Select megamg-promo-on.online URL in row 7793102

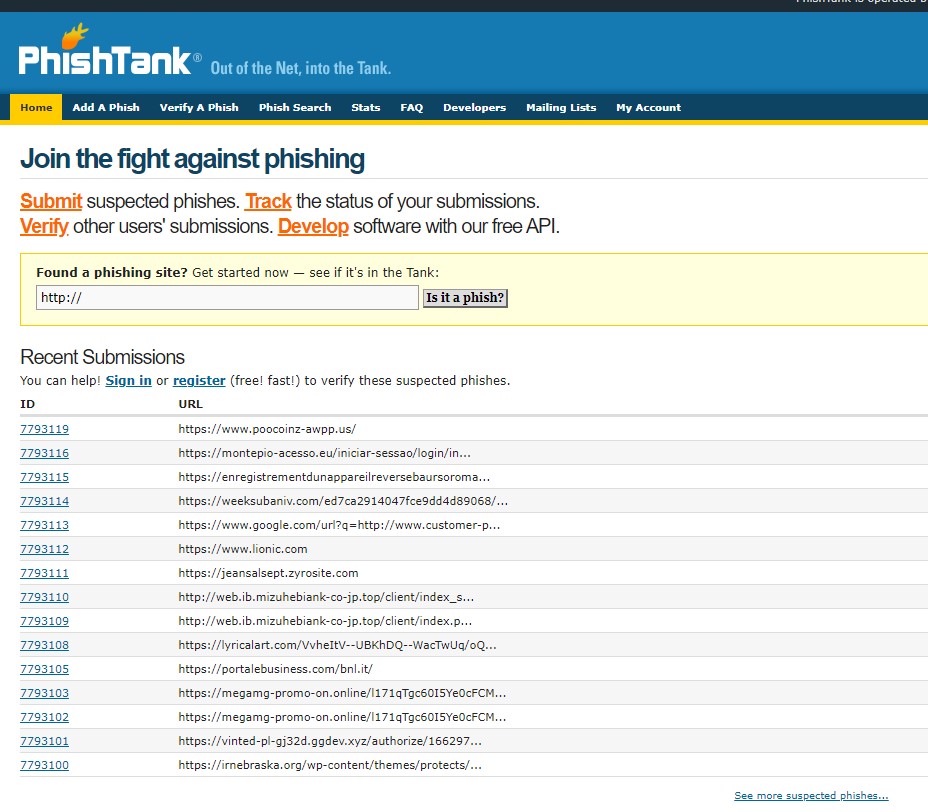pos(342,717)
